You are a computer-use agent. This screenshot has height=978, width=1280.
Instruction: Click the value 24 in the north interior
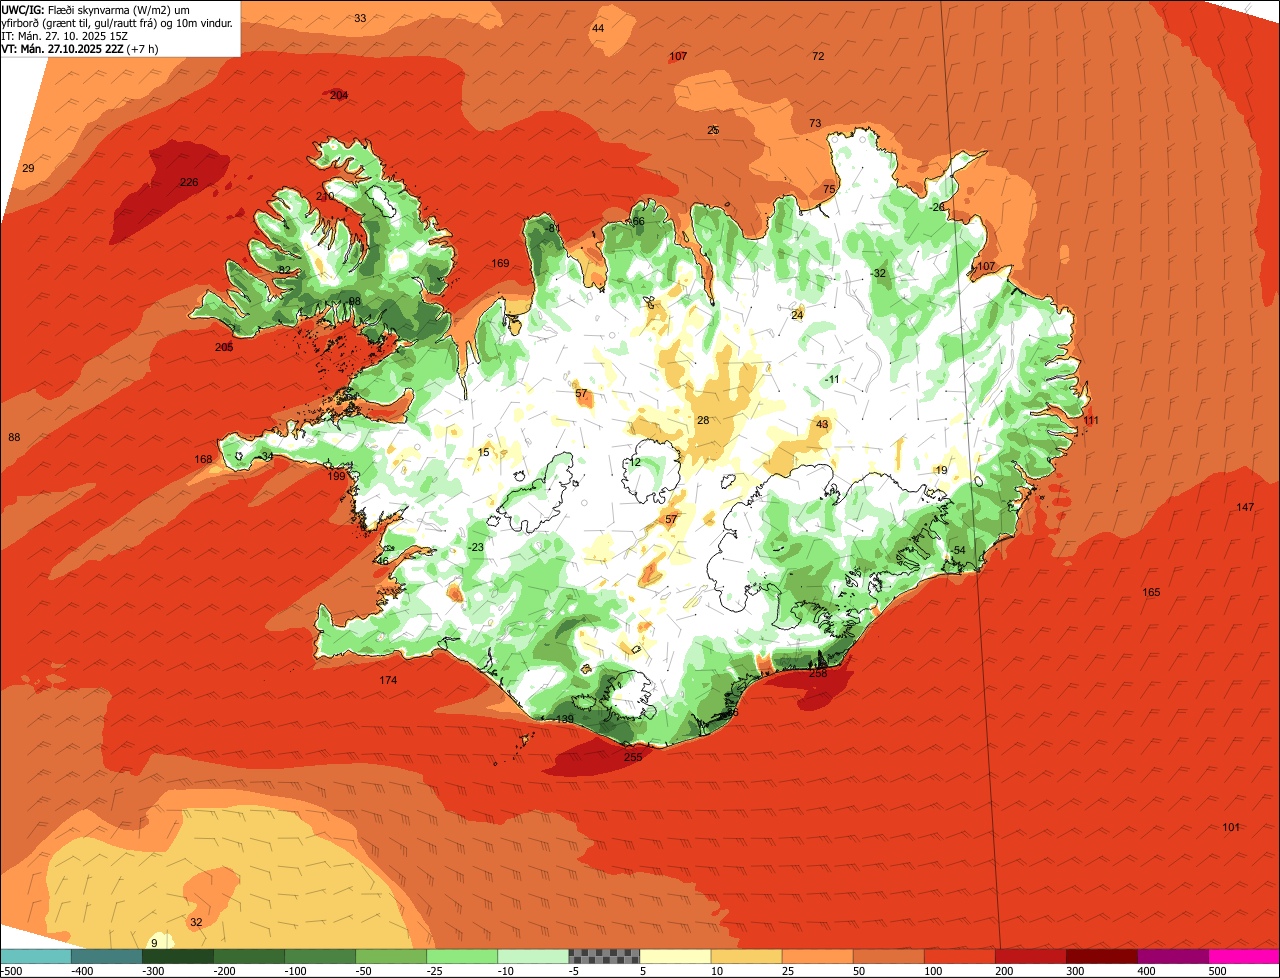click(x=797, y=315)
